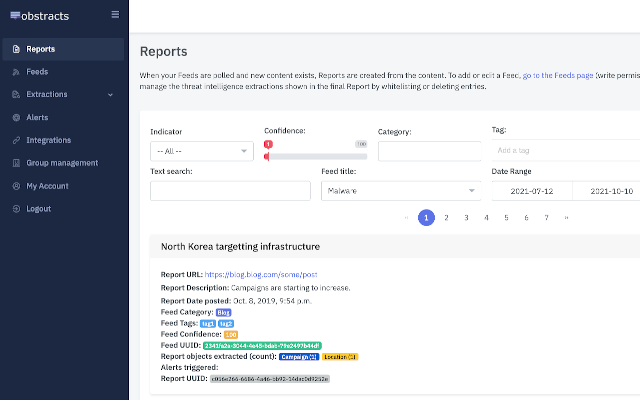Click the My Account user icon
The width and height of the screenshot is (640, 400).
[15, 186]
